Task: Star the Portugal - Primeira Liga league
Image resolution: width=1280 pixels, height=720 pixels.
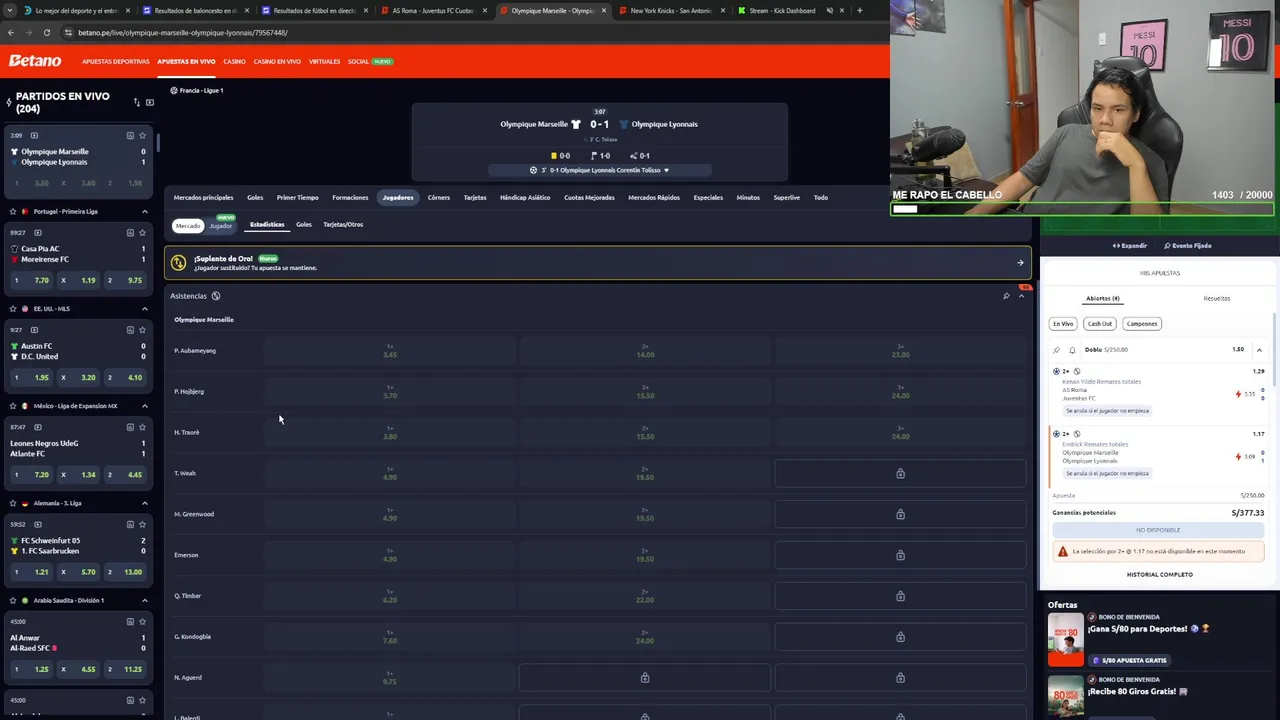Action: [13, 211]
